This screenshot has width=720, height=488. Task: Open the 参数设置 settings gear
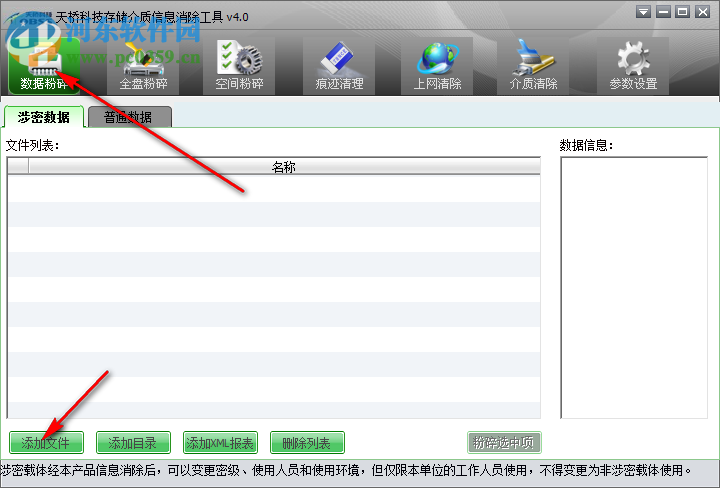point(633,66)
